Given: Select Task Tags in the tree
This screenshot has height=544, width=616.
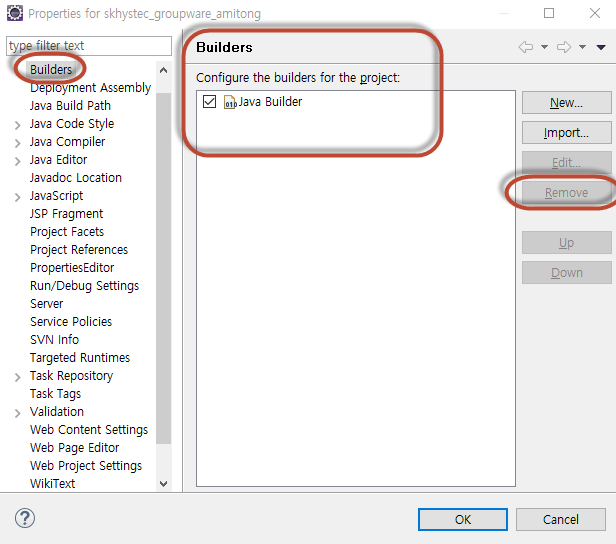Looking at the screenshot, I should pyautogui.click(x=55, y=394).
